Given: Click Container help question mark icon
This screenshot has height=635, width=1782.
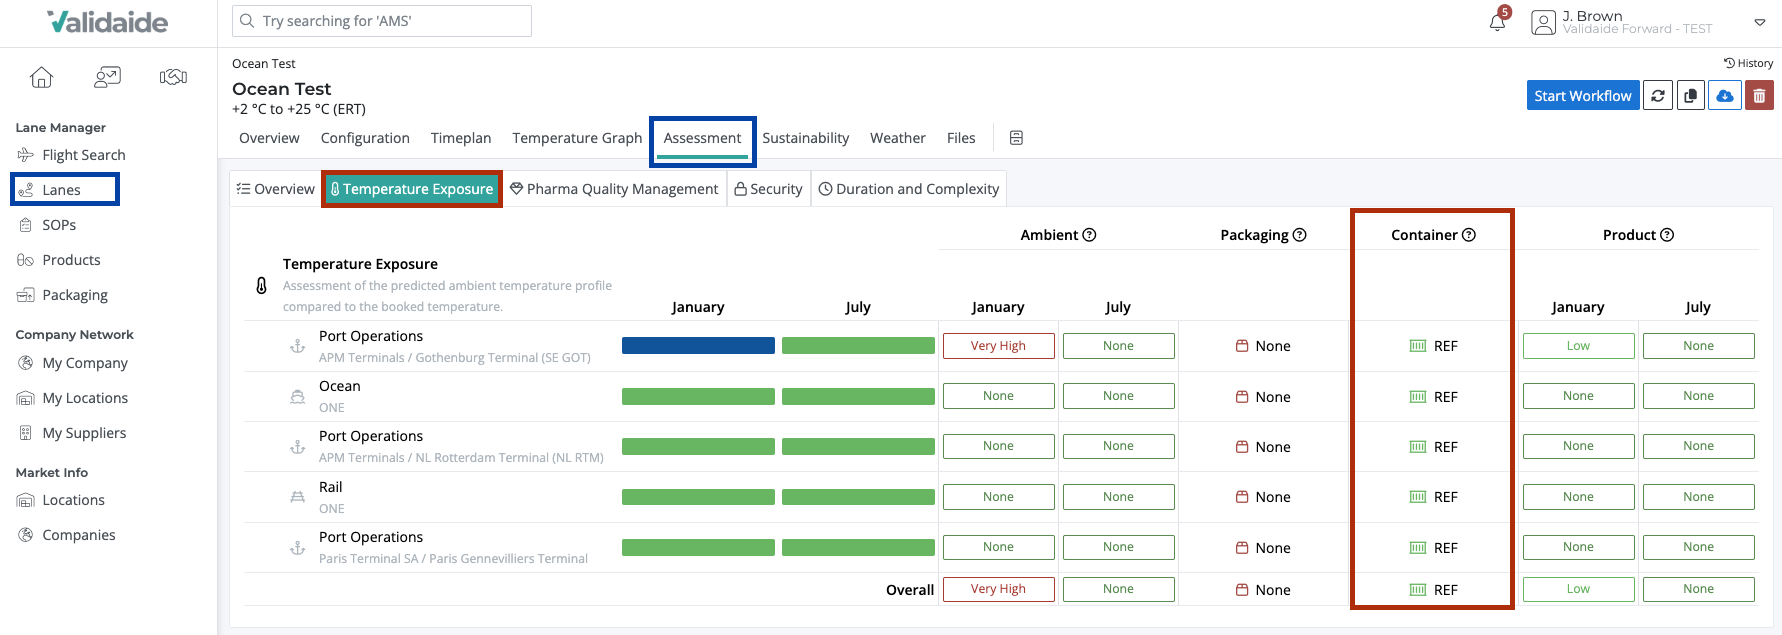Looking at the screenshot, I should (1469, 235).
